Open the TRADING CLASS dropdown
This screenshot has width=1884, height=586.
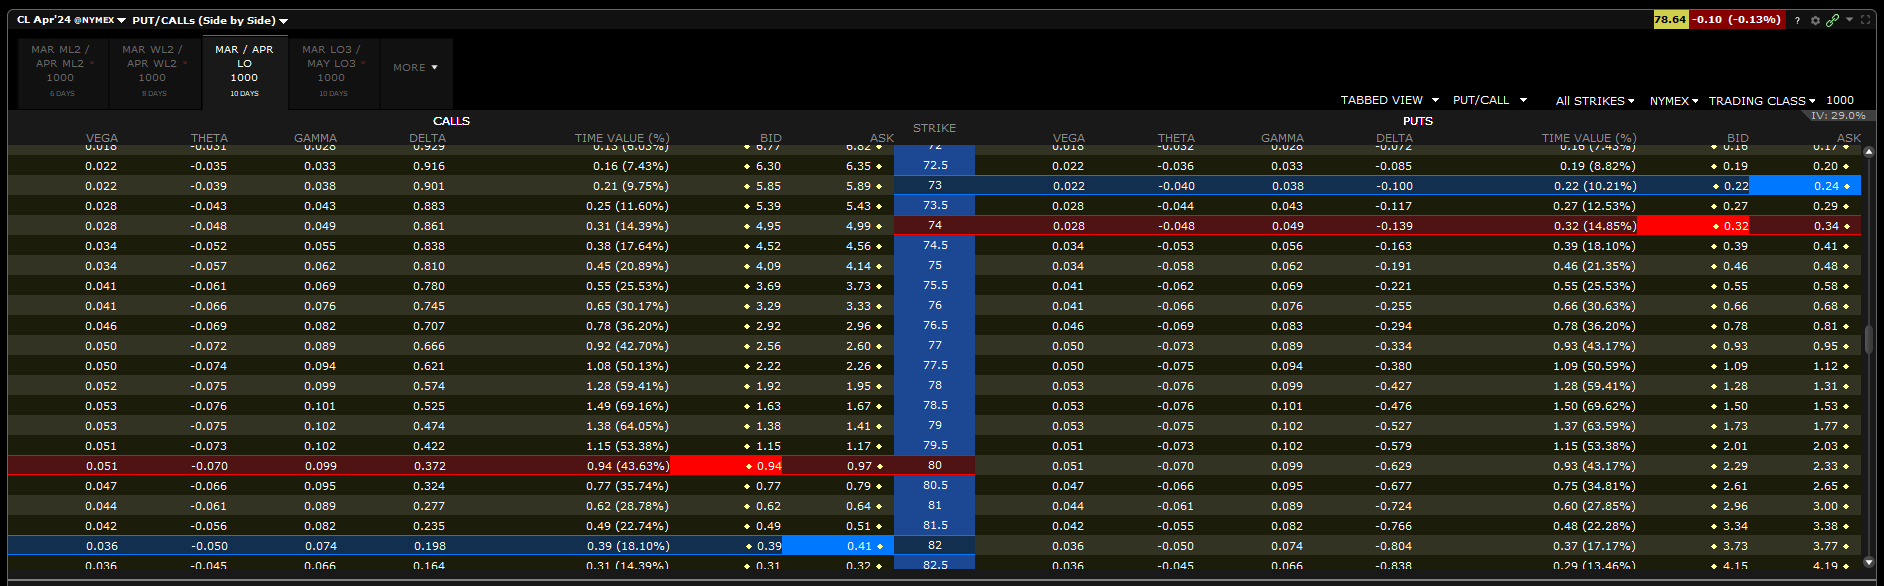point(1762,101)
